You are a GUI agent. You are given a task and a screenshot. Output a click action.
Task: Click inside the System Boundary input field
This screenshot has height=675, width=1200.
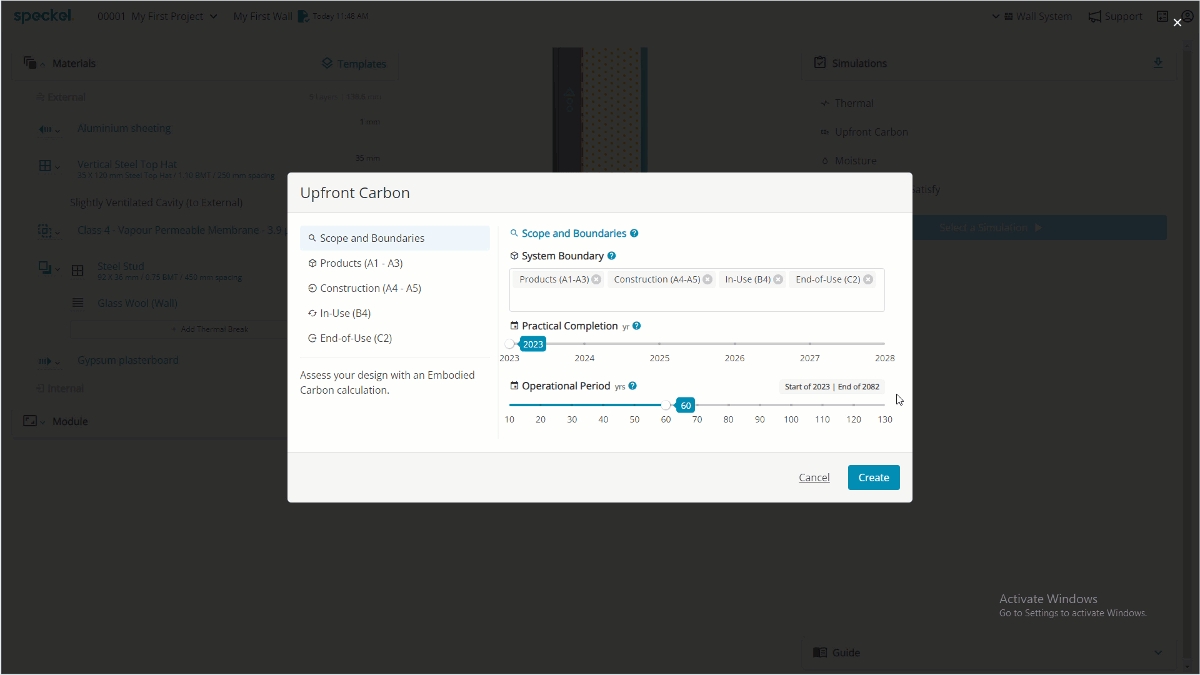click(x=696, y=300)
